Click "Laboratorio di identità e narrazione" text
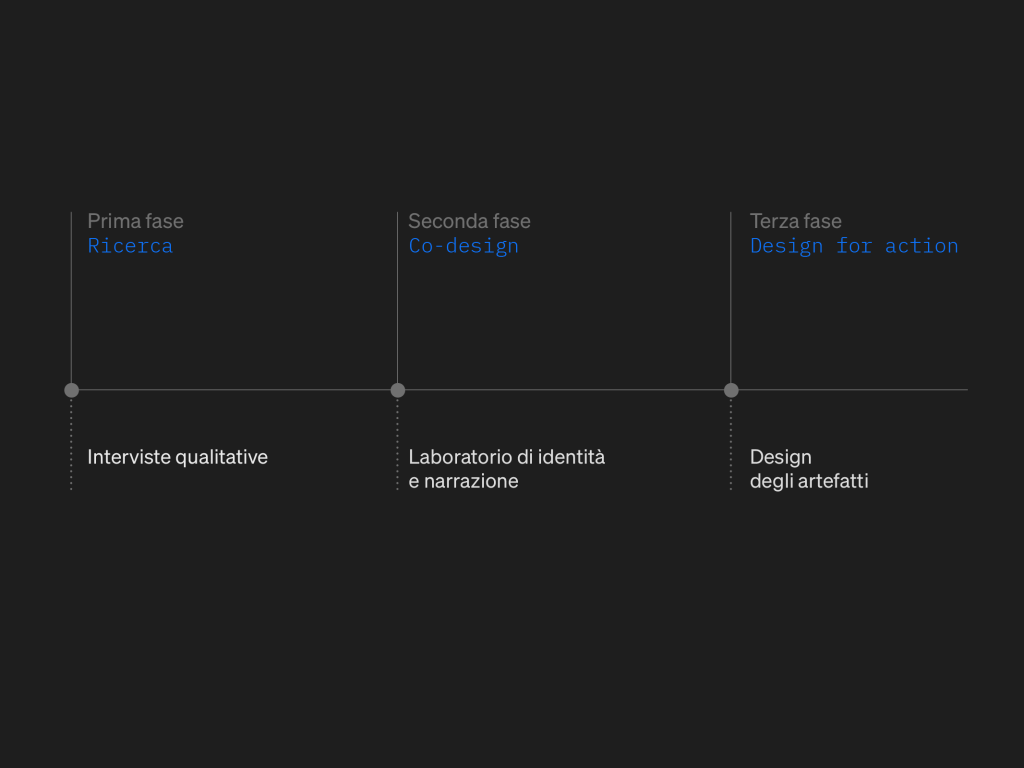The image size is (1024, 768). pos(506,469)
